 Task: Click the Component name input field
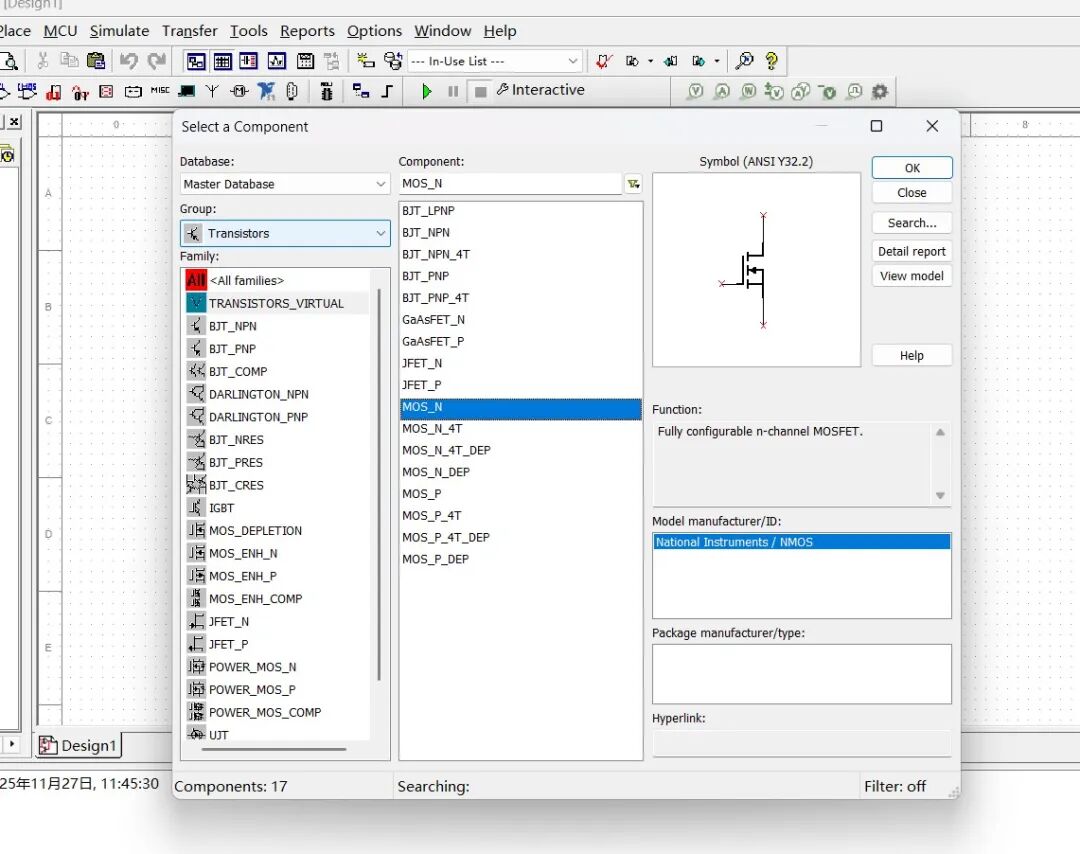(x=510, y=184)
